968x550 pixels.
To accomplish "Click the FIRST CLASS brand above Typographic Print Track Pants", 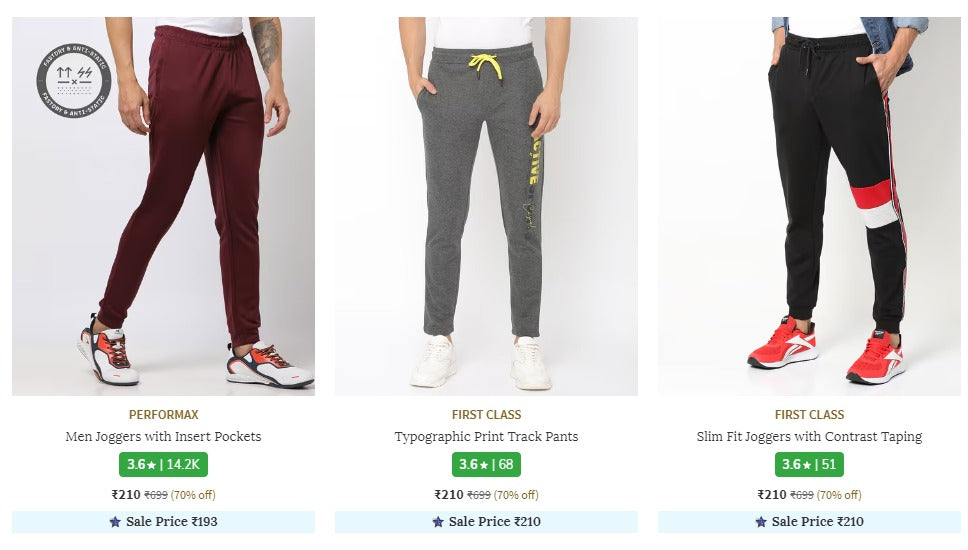I will (486, 414).
